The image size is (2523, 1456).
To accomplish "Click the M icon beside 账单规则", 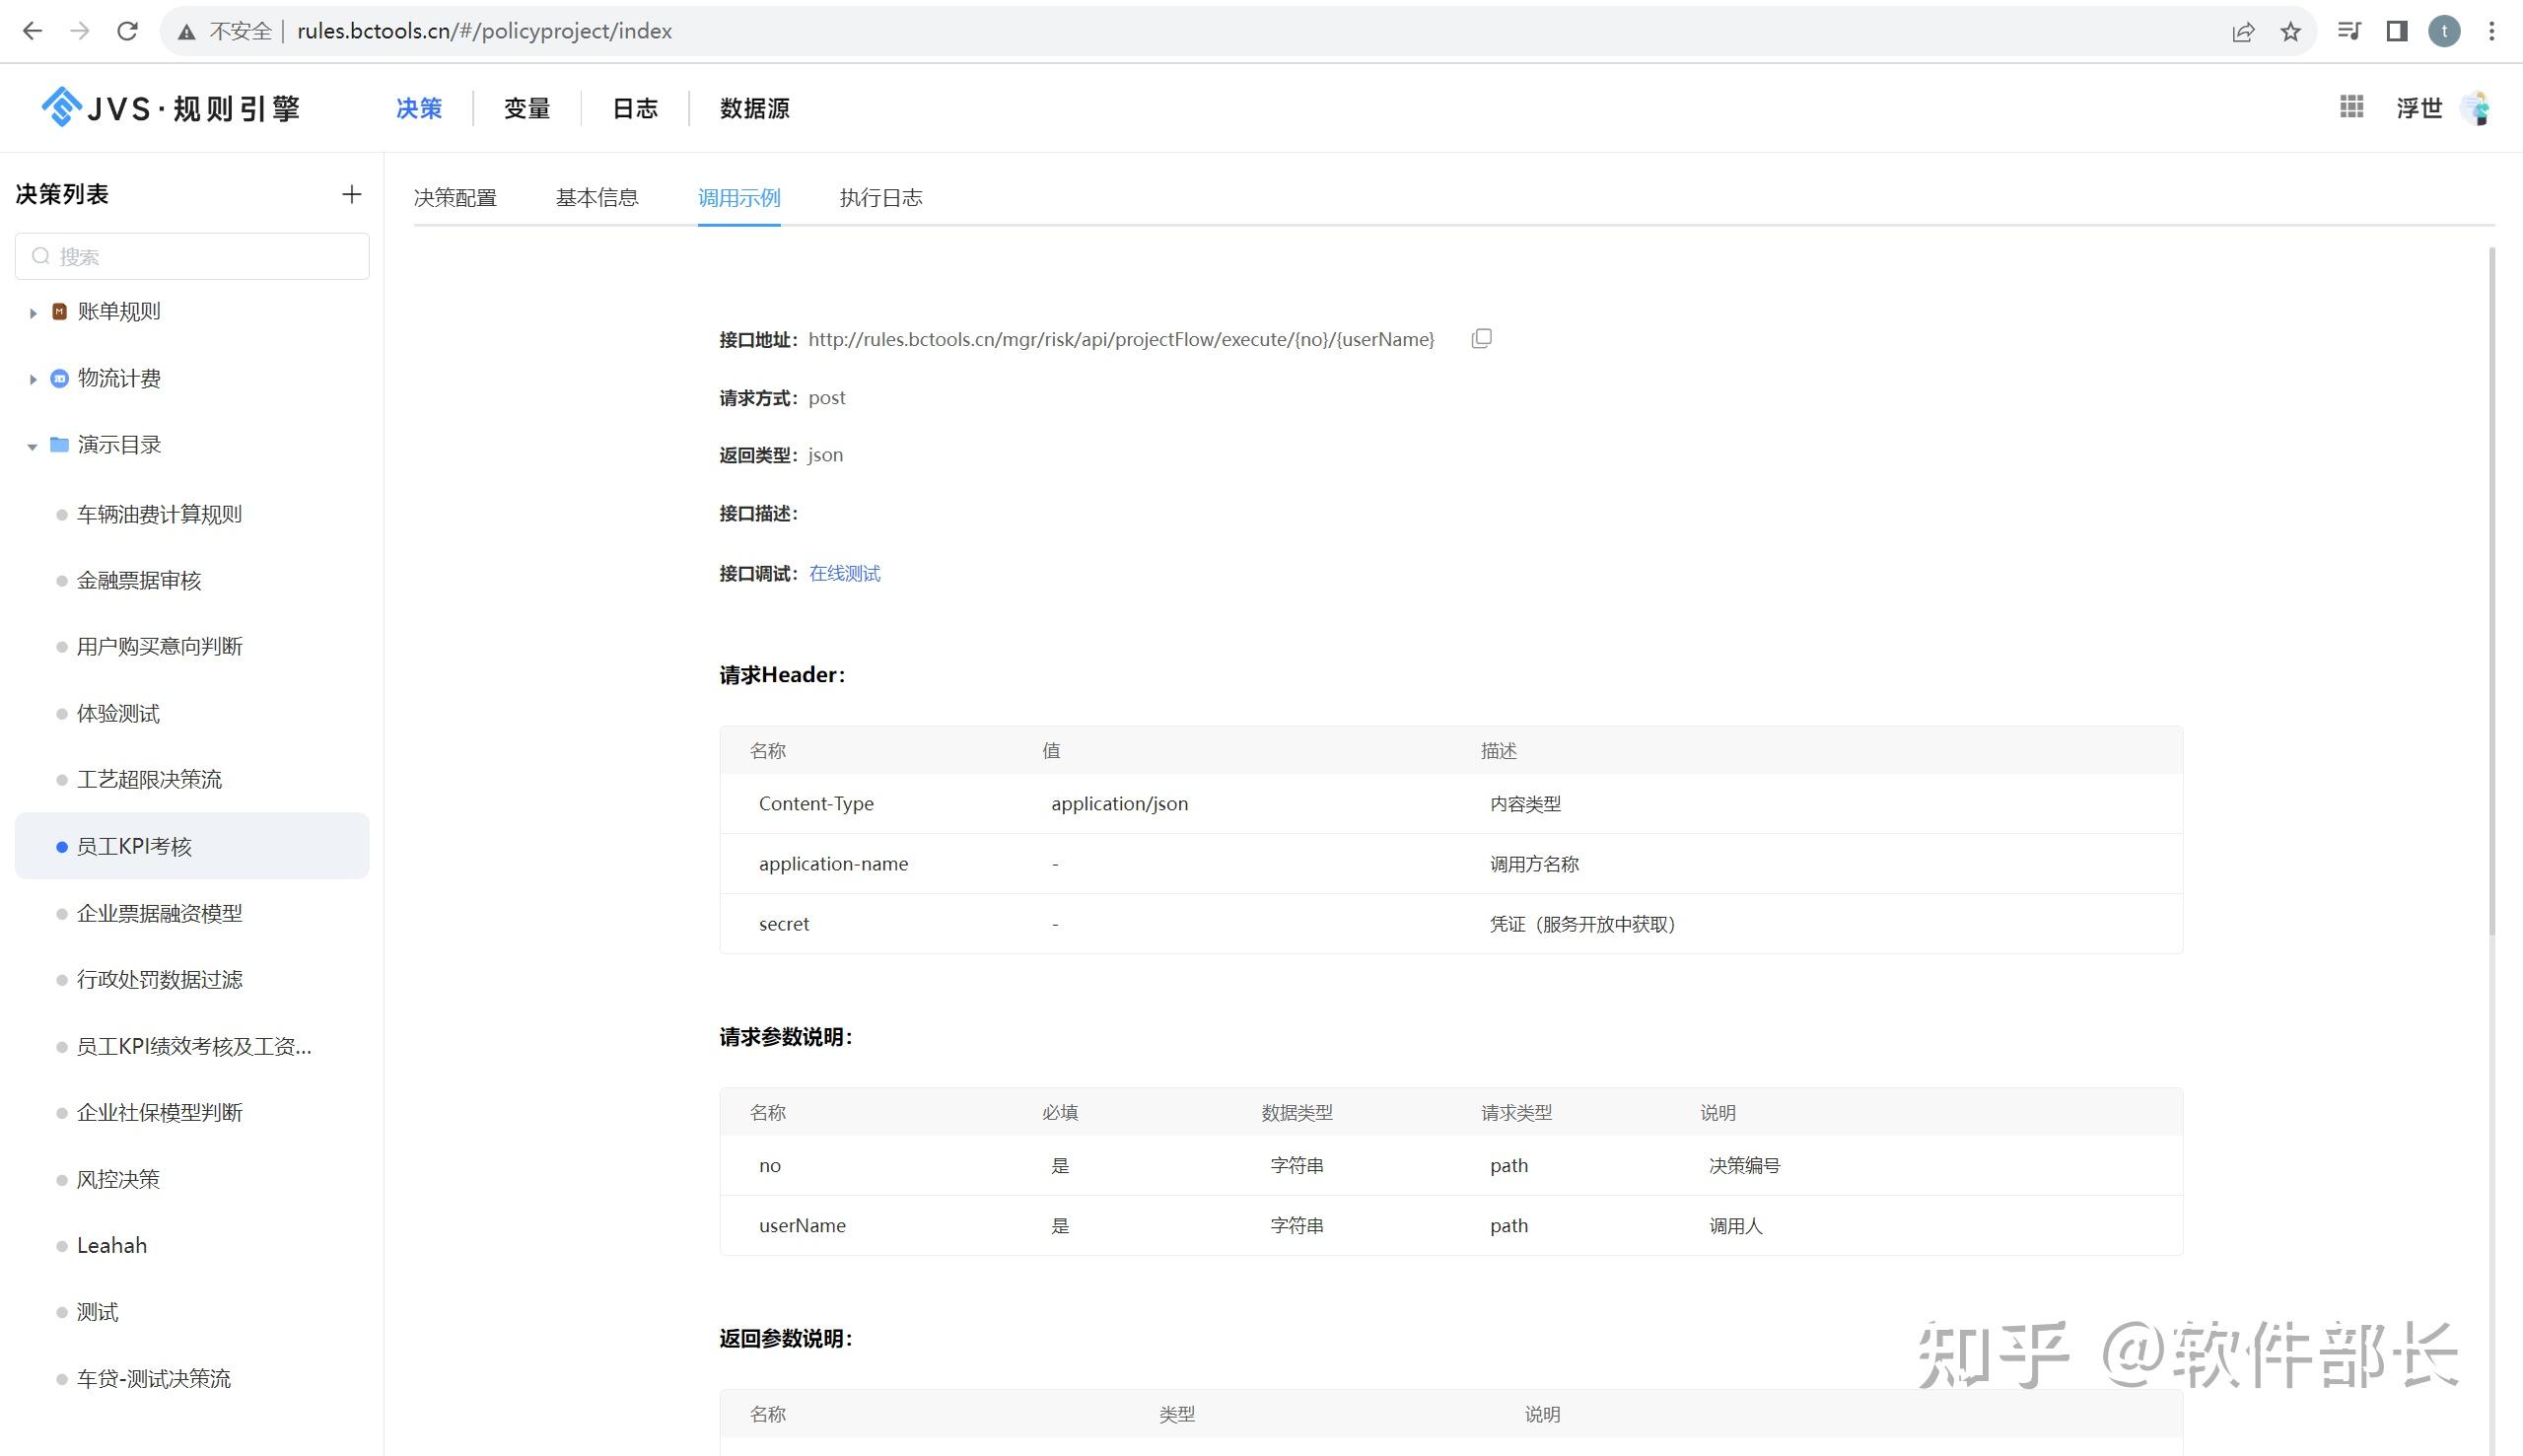I will click(57, 311).
